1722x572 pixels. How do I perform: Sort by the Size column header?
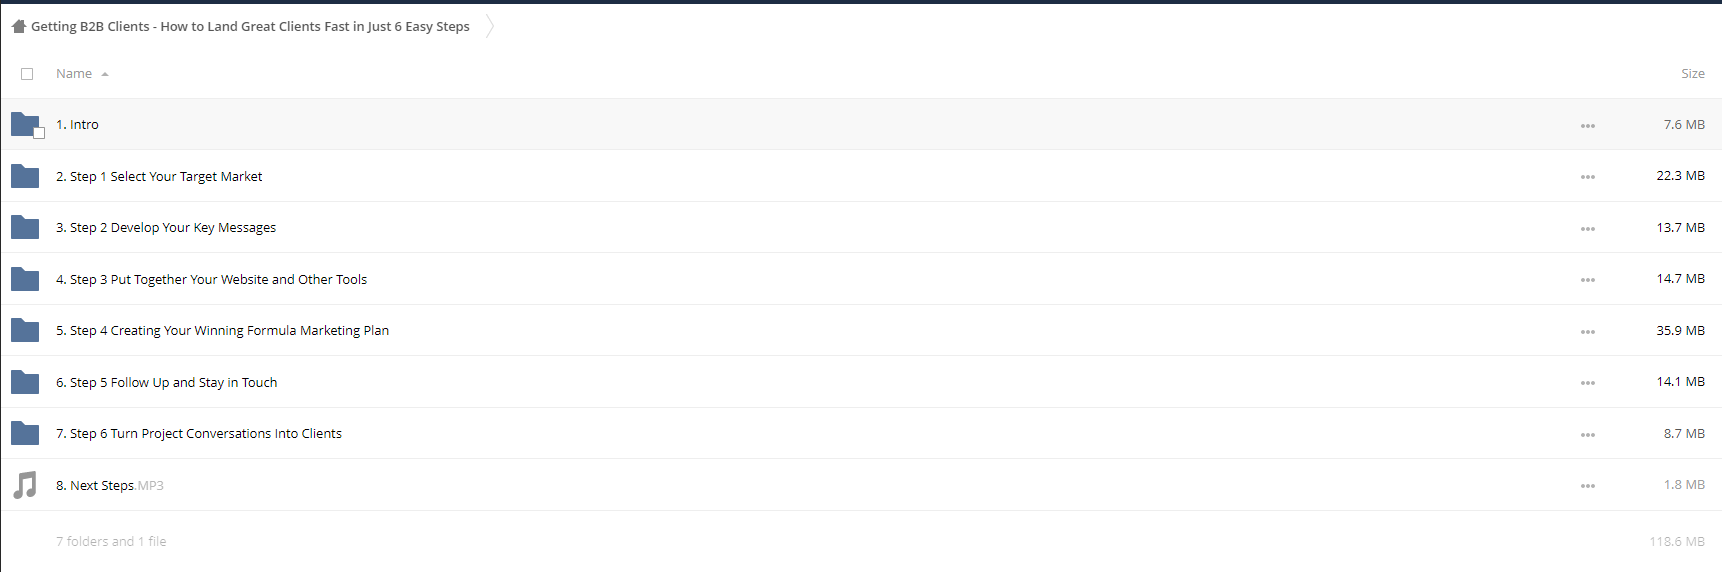1693,74
